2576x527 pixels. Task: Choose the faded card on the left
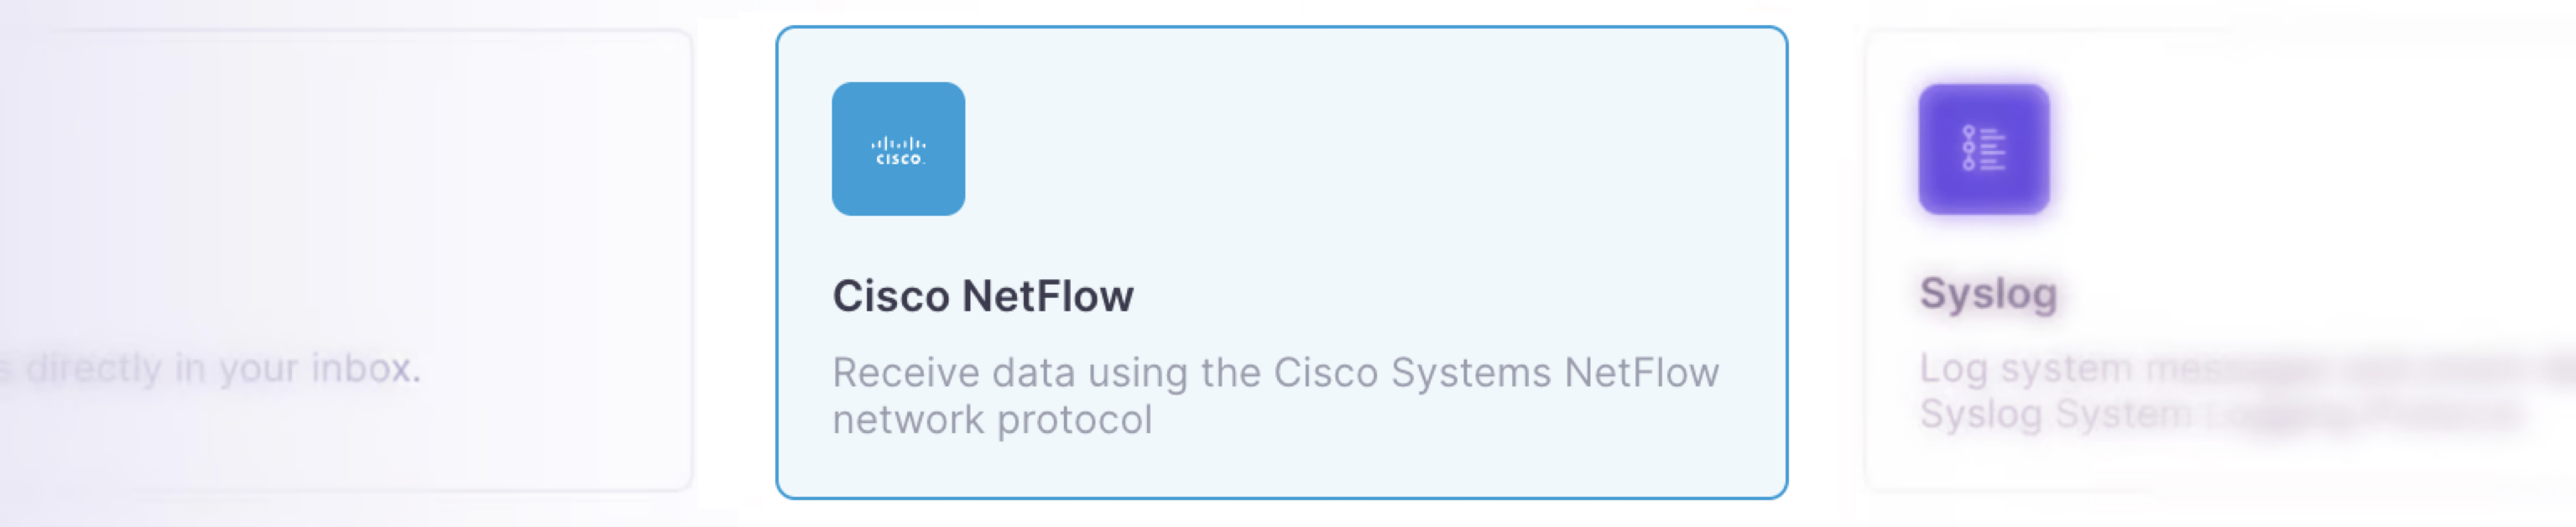[x=345, y=260]
